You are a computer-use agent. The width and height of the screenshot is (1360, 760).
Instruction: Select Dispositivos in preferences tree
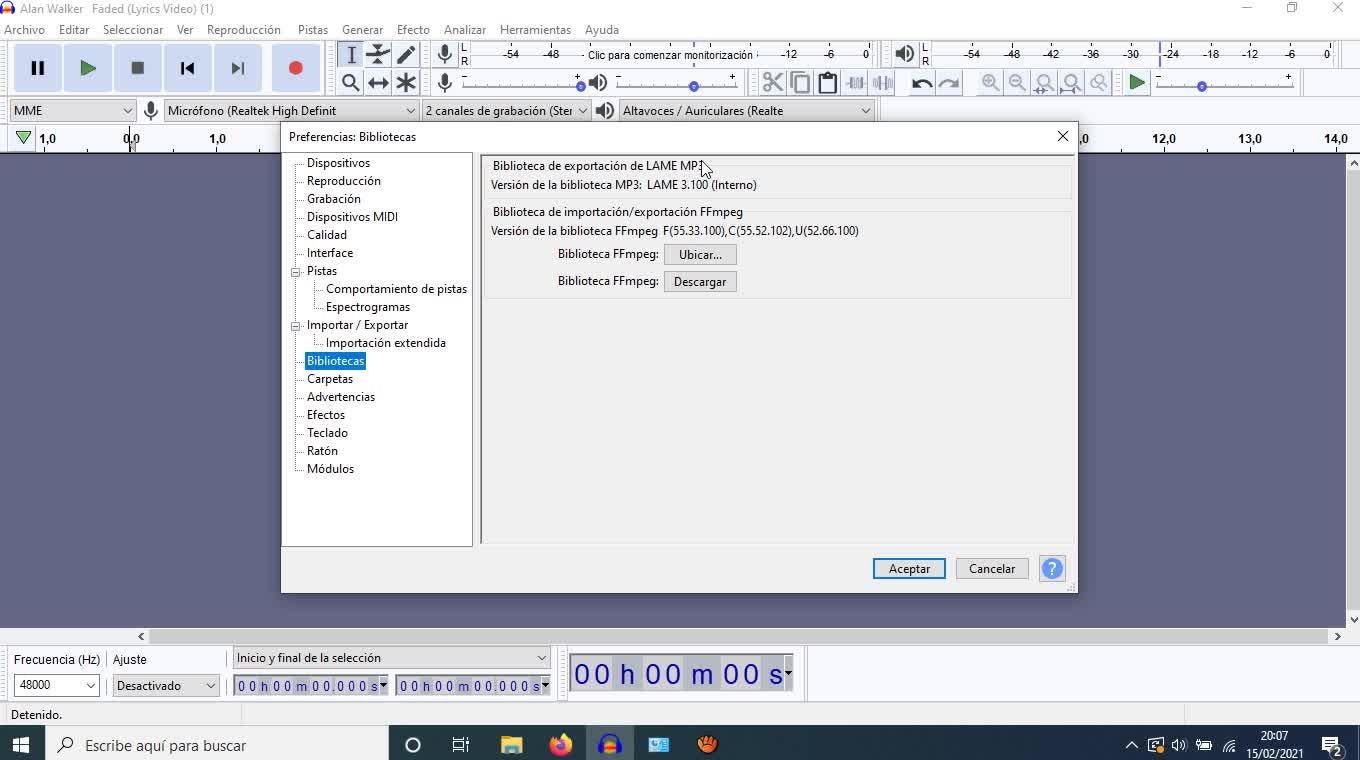[338, 163]
